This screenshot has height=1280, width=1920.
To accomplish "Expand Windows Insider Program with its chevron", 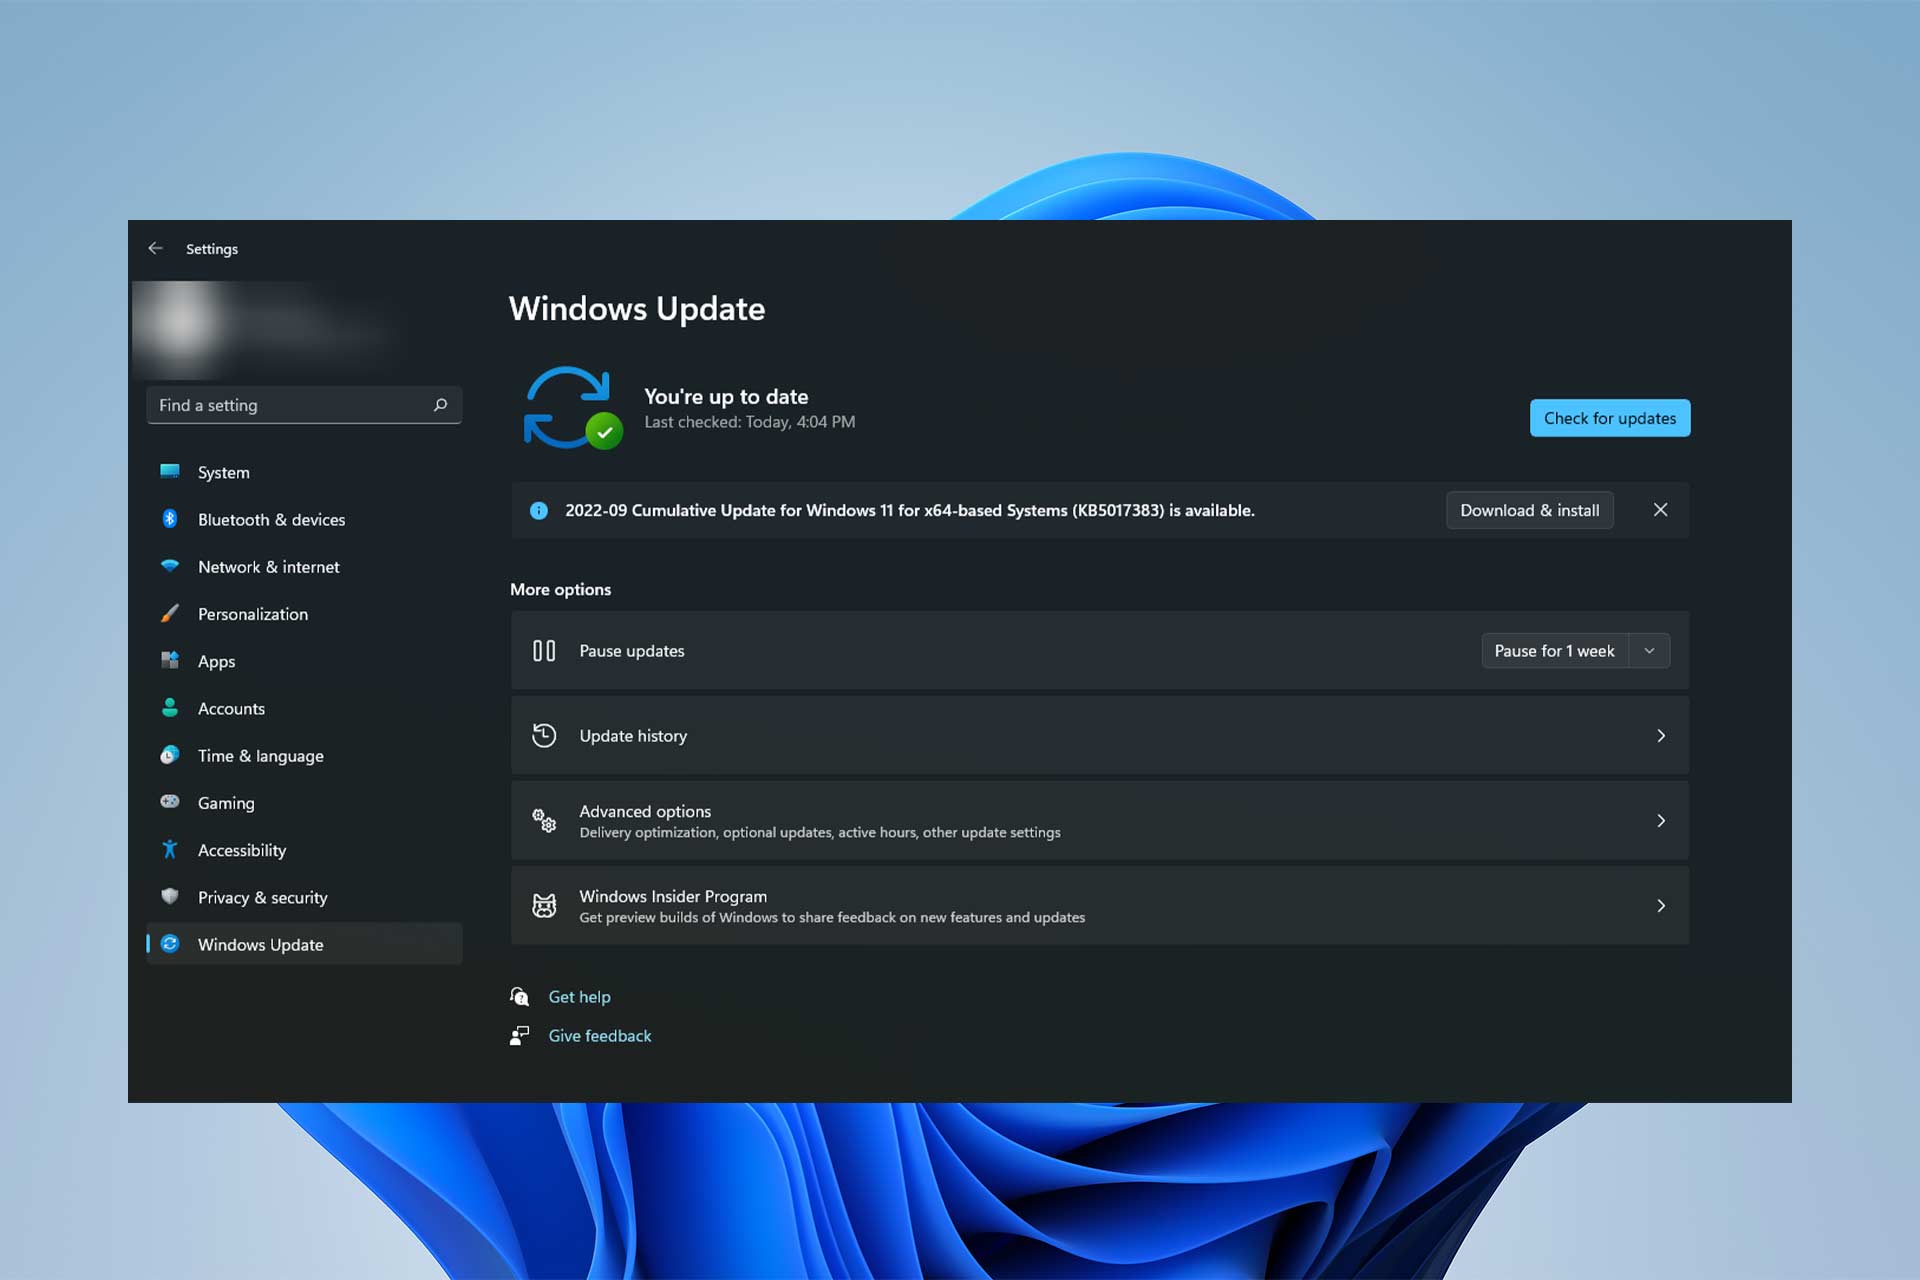I will [1661, 906].
